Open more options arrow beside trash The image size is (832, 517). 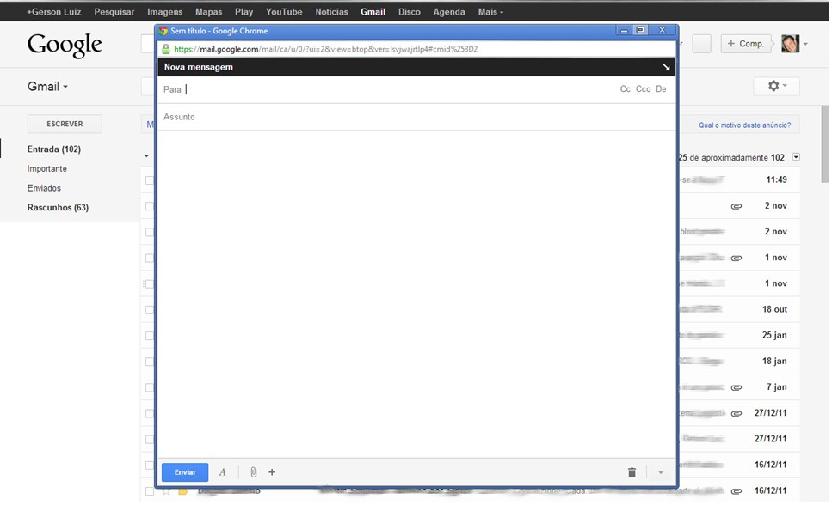click(x=661, y=472)
